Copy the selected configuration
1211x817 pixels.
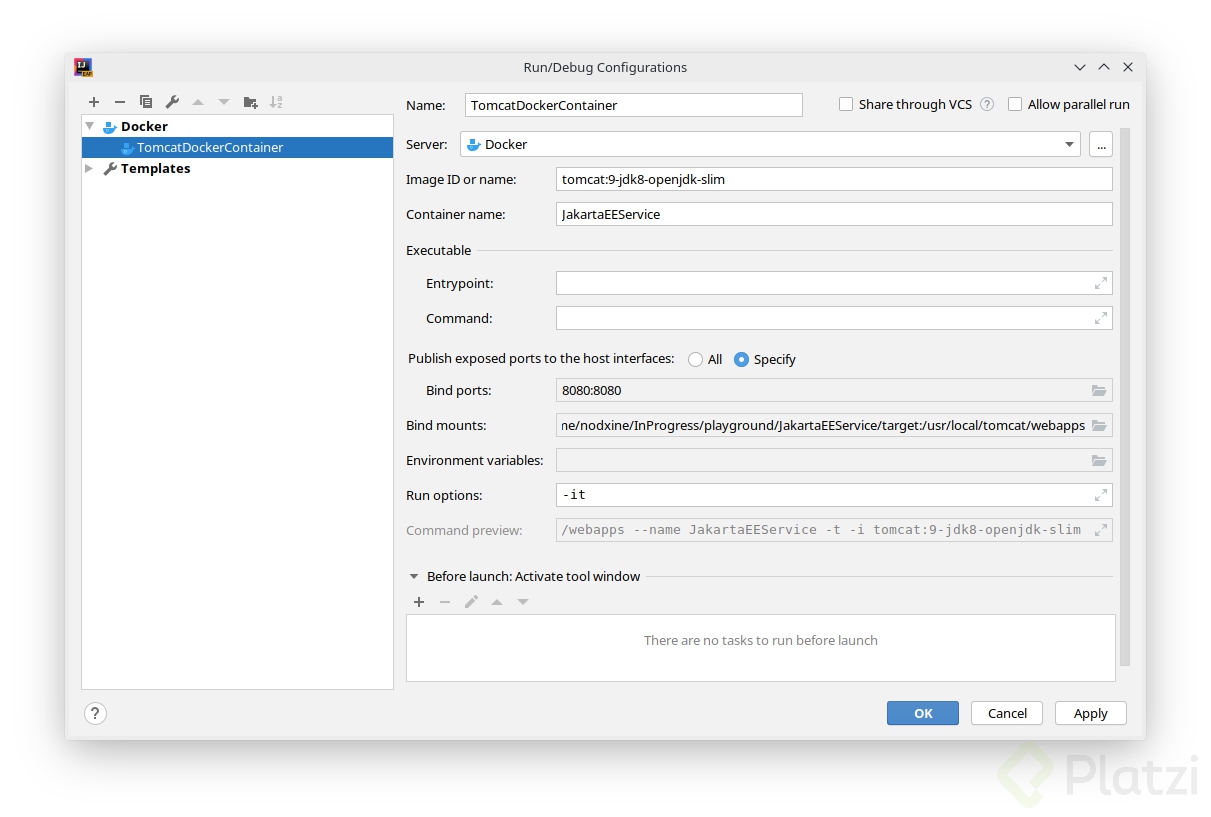click(146, 102)
